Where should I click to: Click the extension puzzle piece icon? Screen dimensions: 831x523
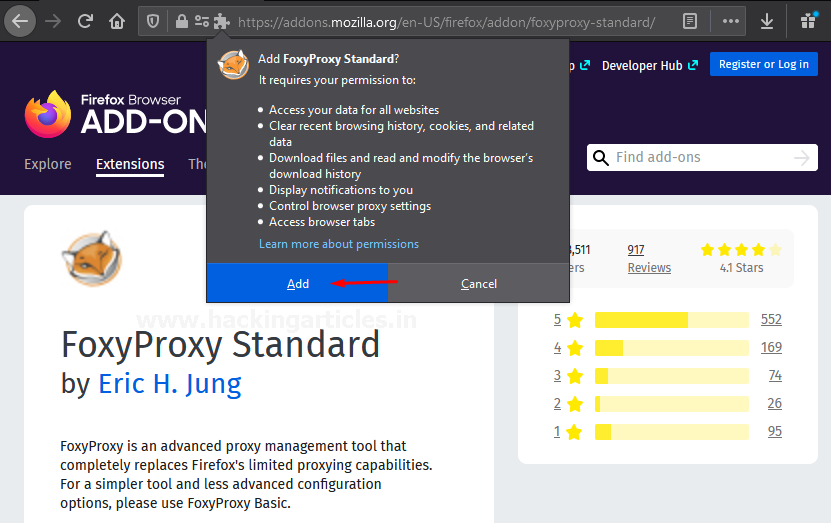pyautogui.click(x=222, y=21)
